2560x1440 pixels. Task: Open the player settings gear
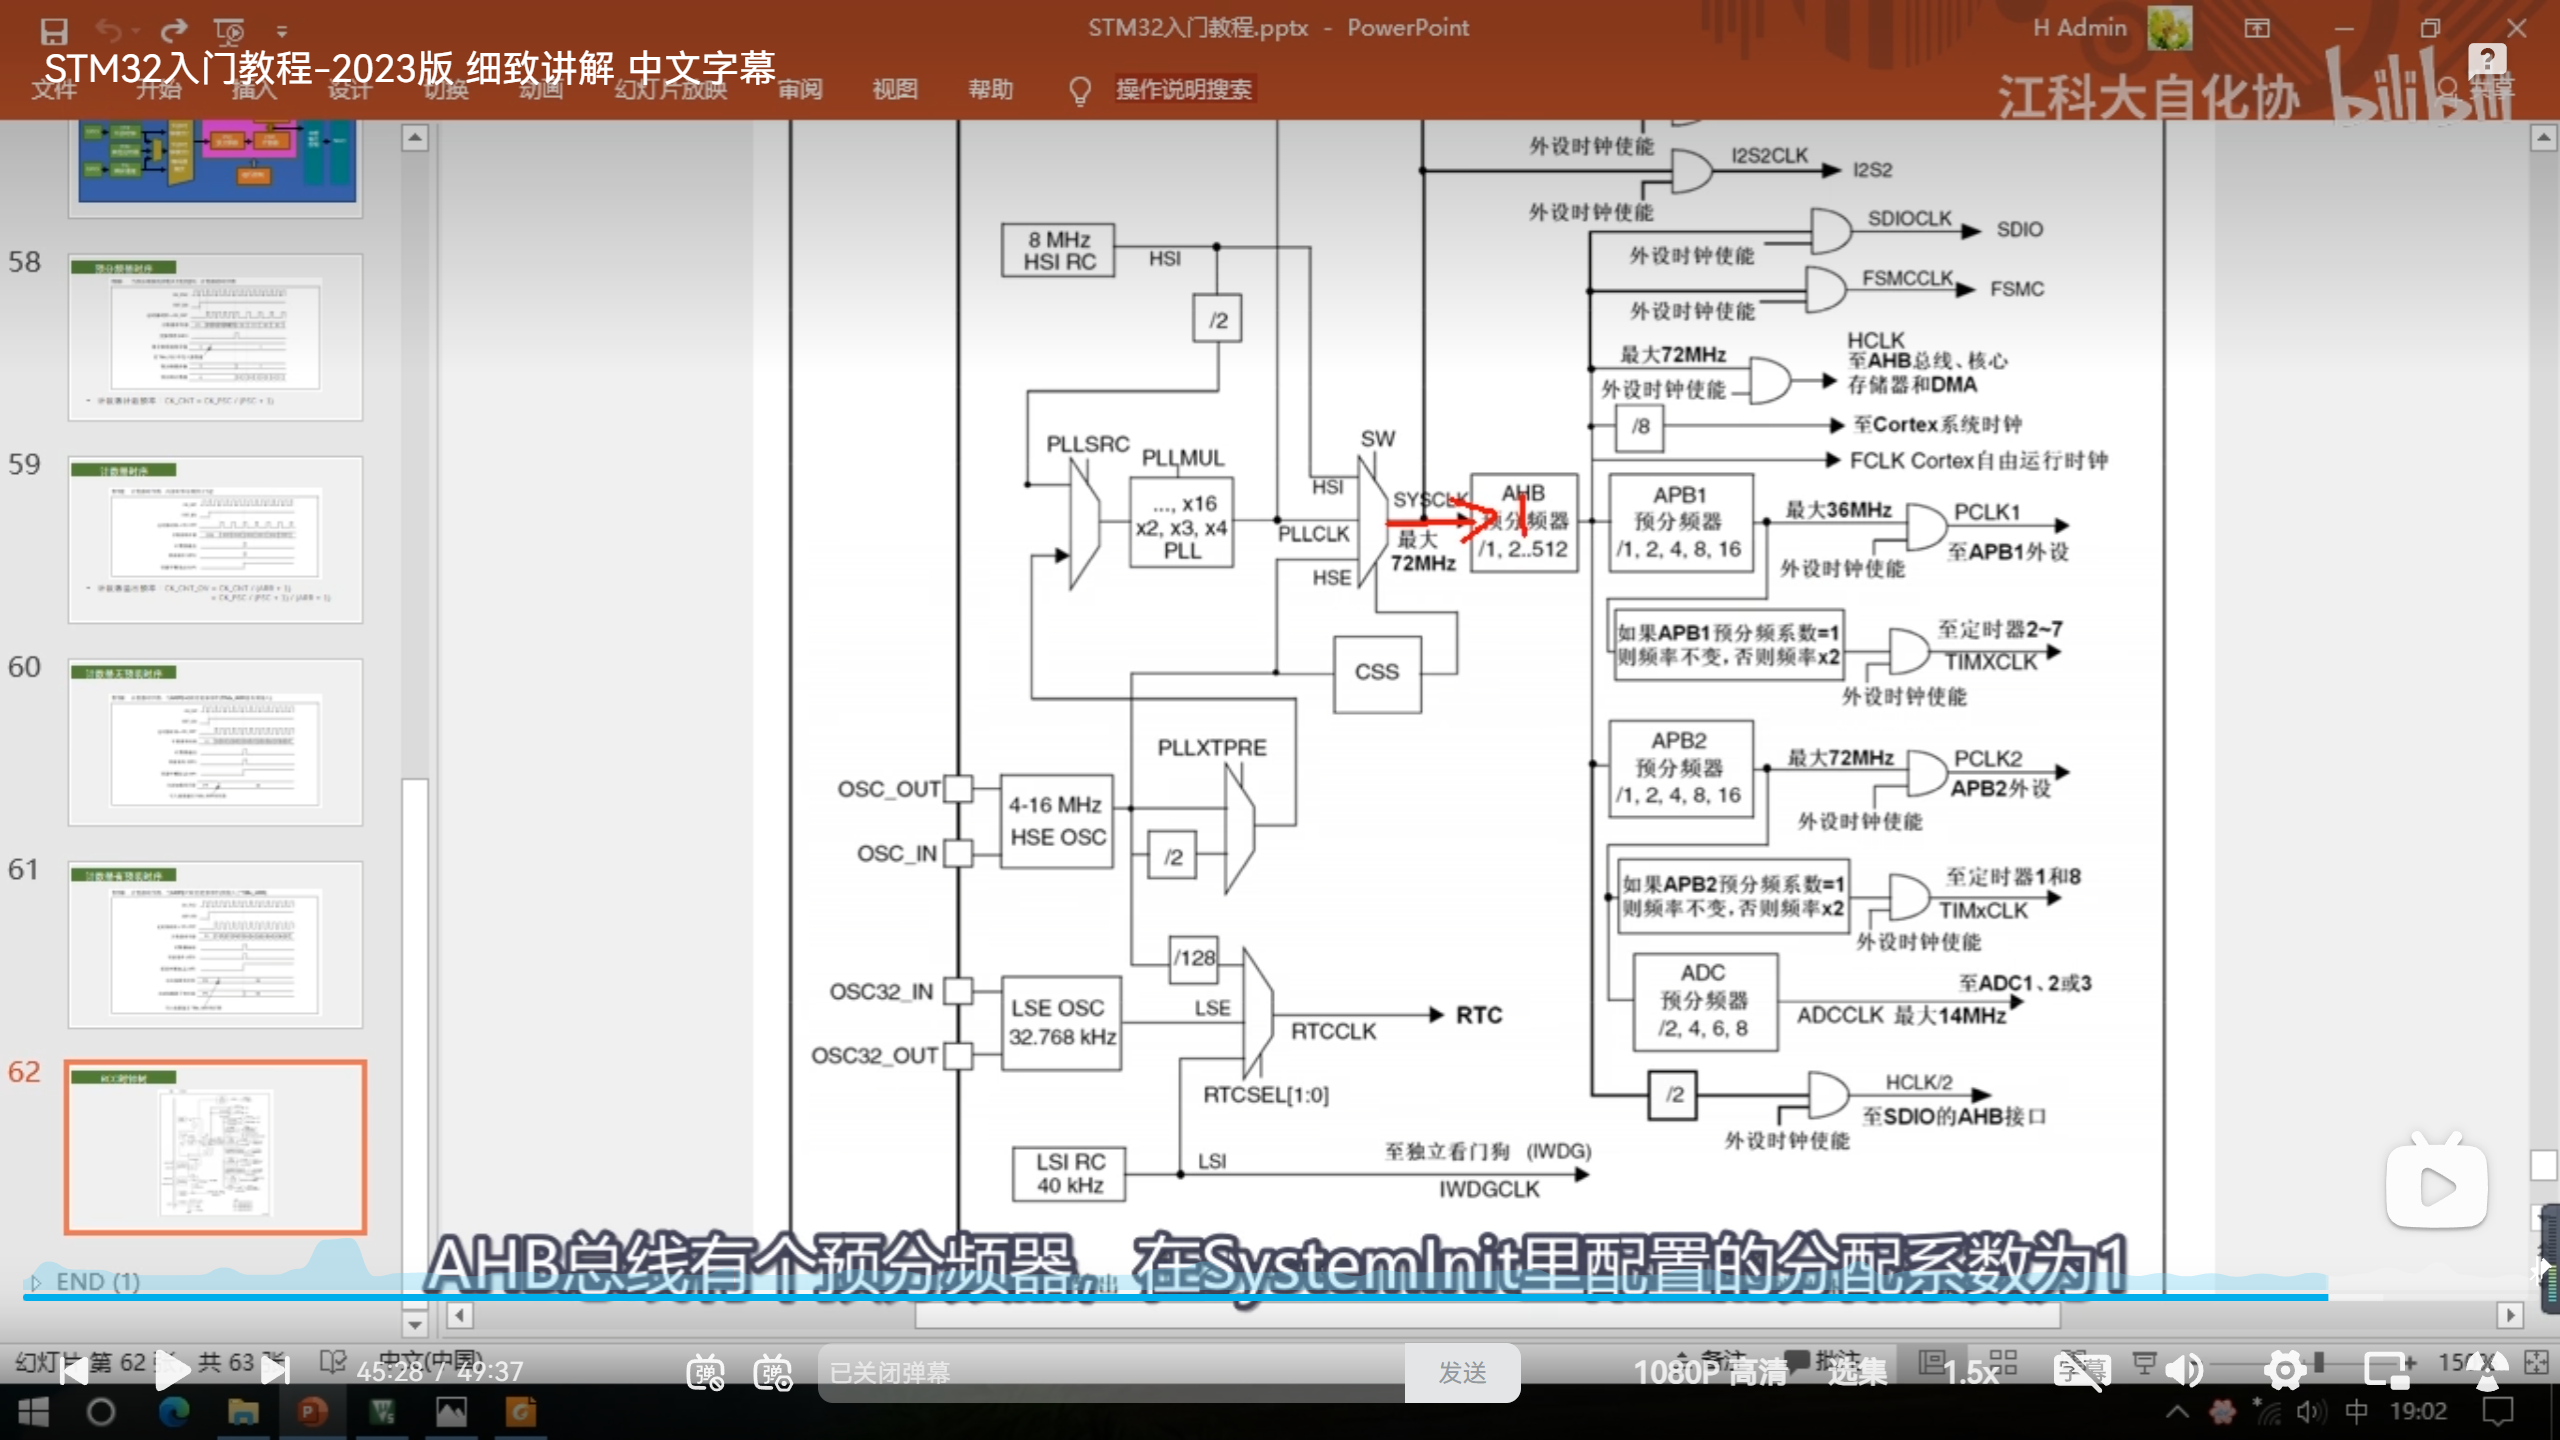click(x=2285, y=1372)
